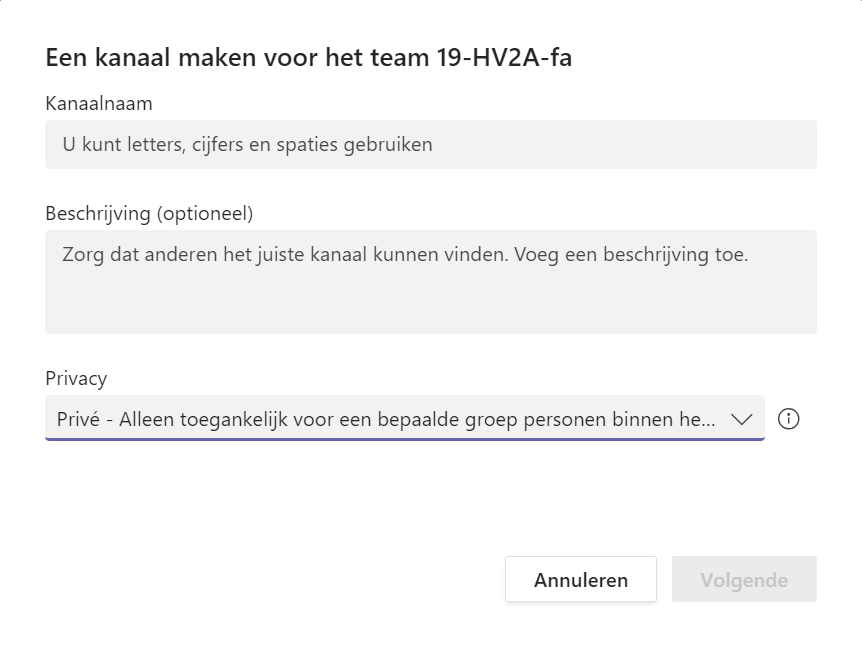Image resolution: width=862 pixels, height=645 pixels.
Task: Click the truncated end of the privacy text
Action: 698,420
